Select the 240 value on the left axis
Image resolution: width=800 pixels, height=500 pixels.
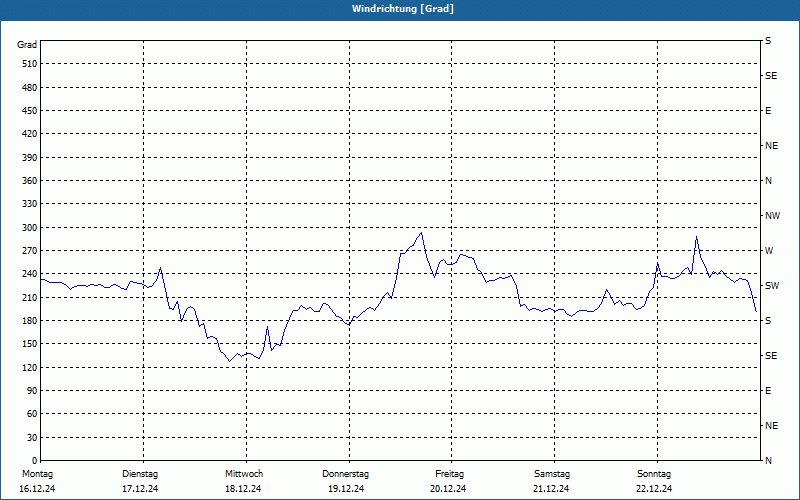(x=30, y=274)
